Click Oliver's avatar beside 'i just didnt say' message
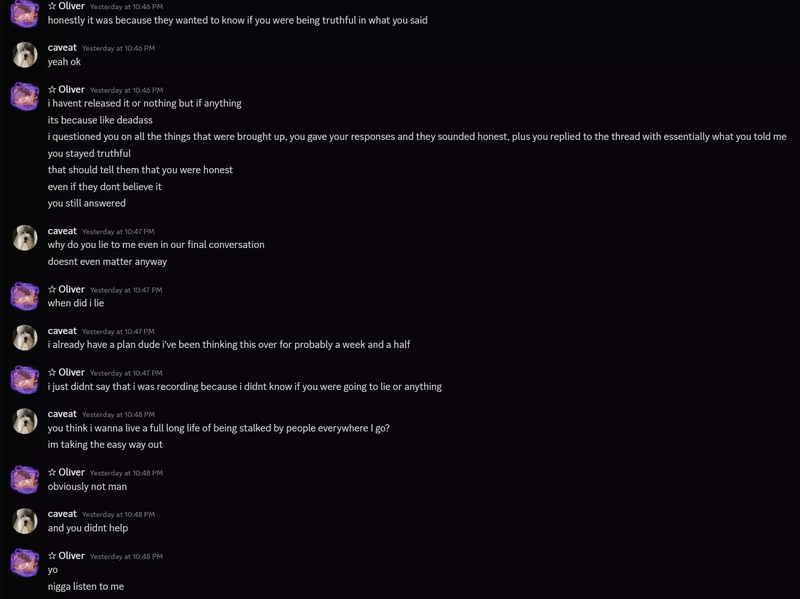 tap(25, 379)
